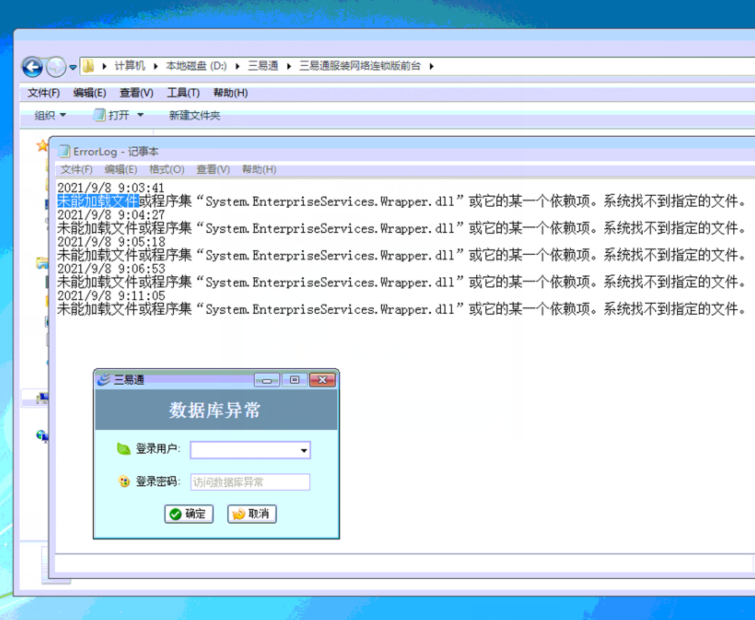The image size is (755, 620).
Task: Select 本地磁盘 (D:) in address path
Action: (x=196, y=66)
